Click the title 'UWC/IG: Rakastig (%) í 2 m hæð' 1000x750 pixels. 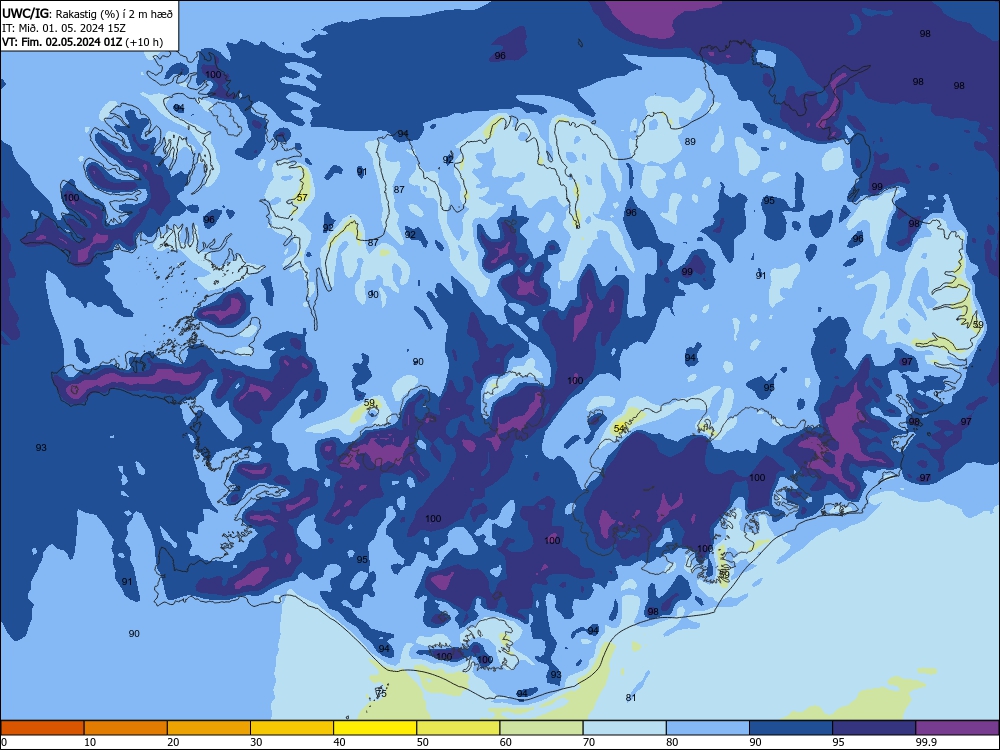coord(87,13)
